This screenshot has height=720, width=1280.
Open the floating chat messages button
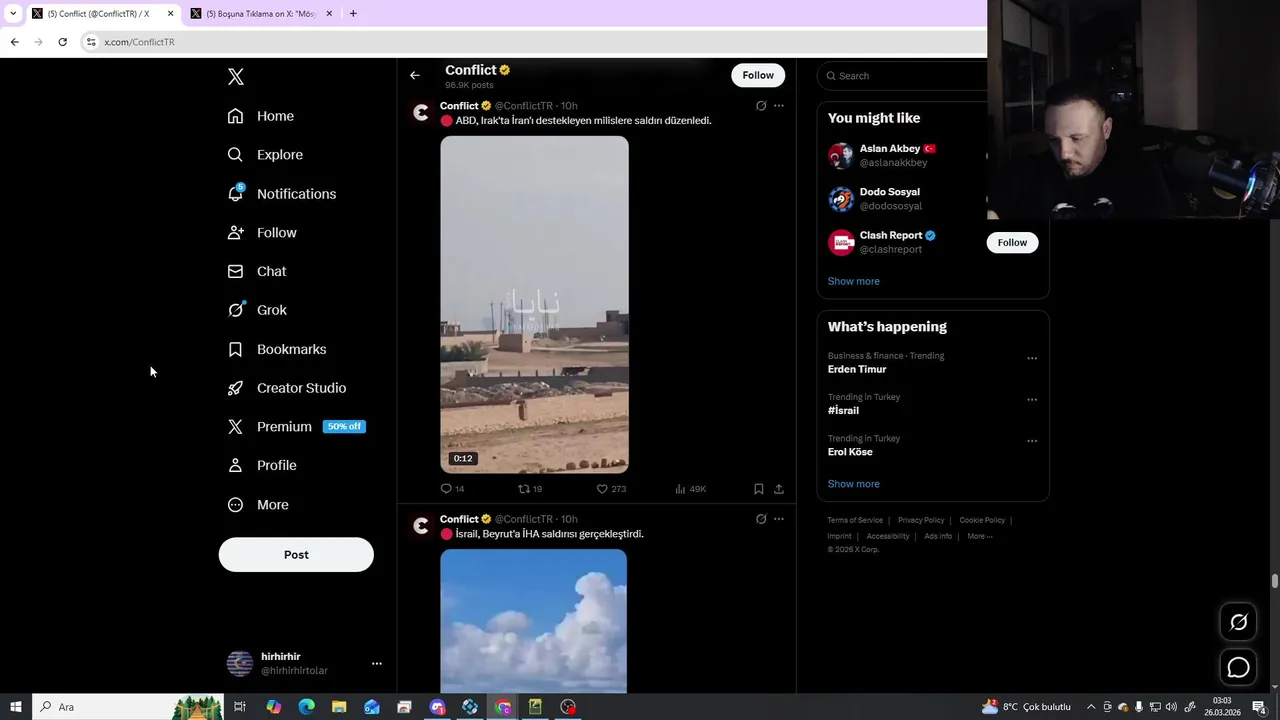(x=1238, y=667)
